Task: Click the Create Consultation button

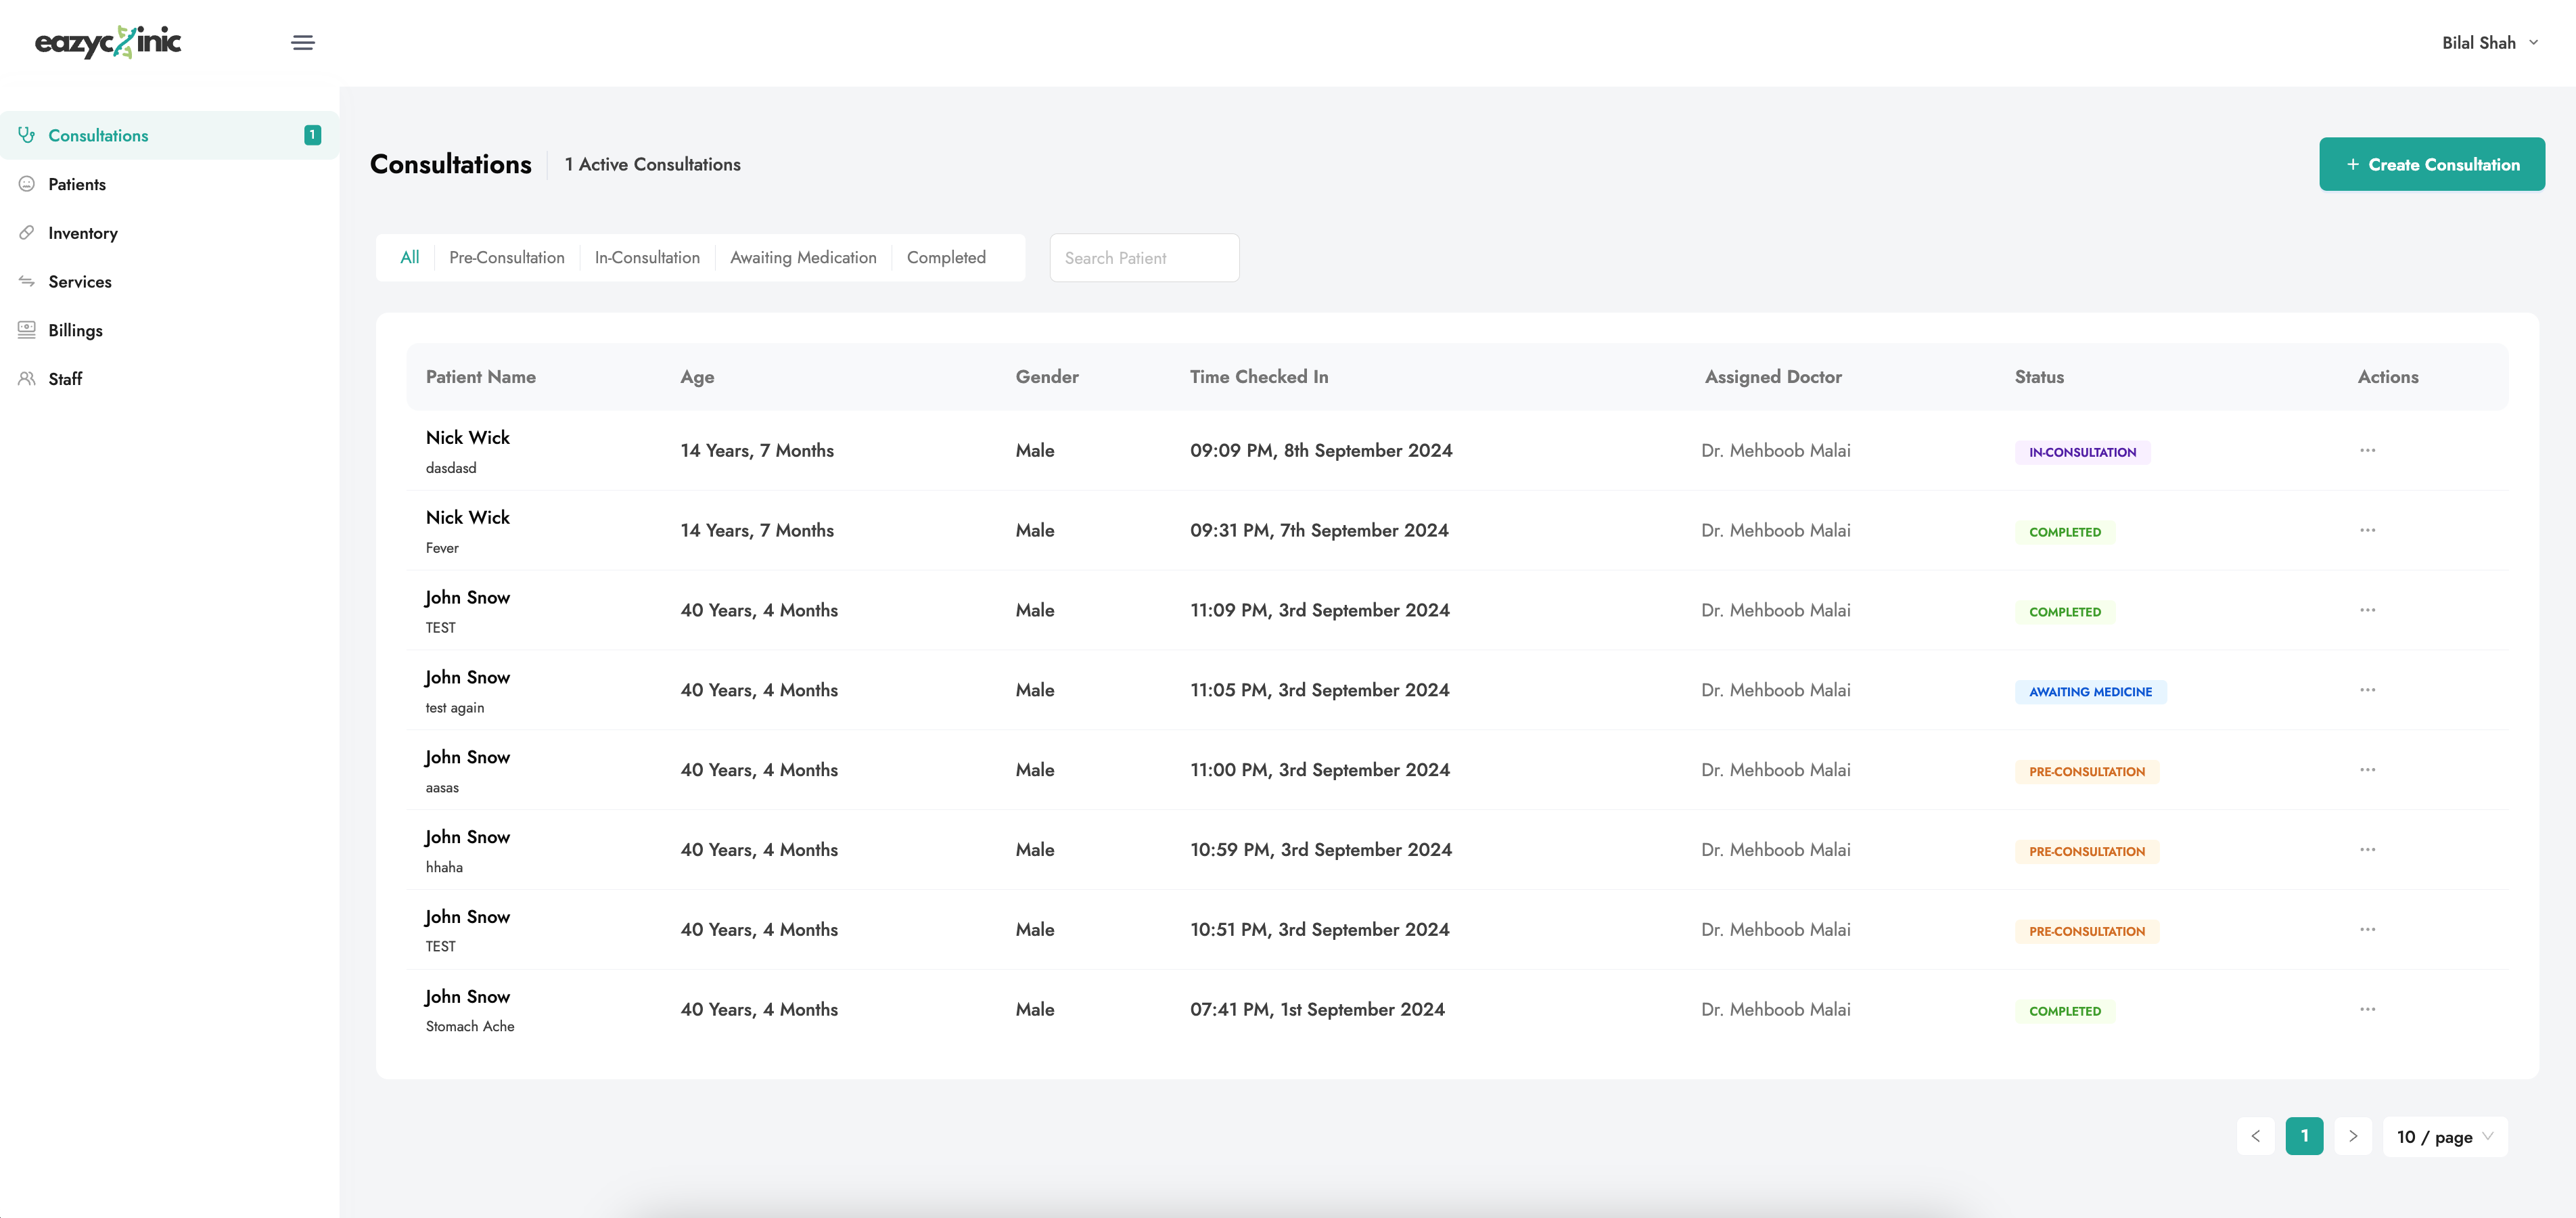Action: coord(2432,164)
